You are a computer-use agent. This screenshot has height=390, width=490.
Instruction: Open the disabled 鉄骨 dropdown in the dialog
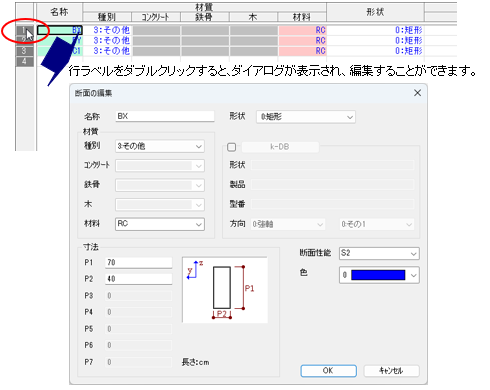click(160, 185)
